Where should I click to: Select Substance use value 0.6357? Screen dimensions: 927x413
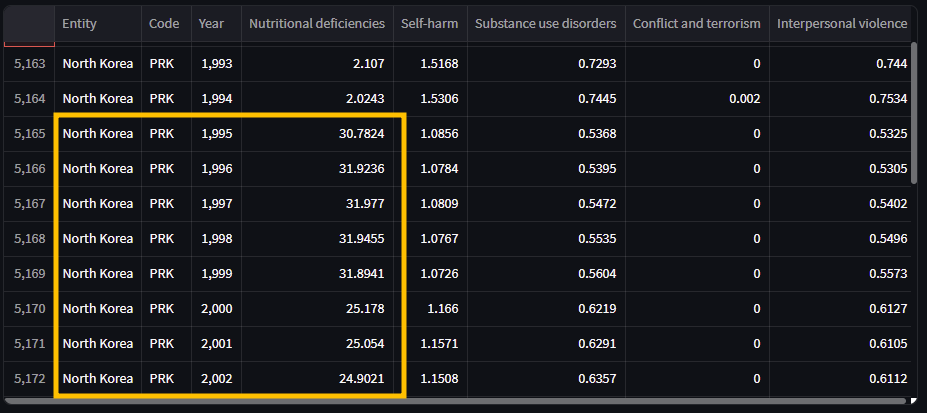coord(546,378)
